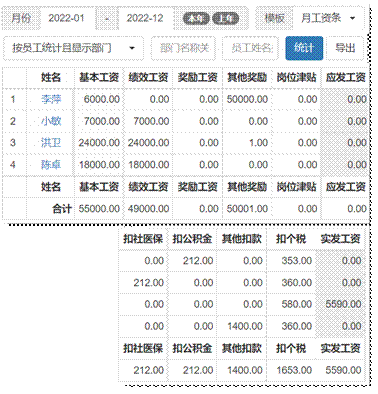Click the start month field 2022-01
378x394 pixels.
pyautogui.click(x=67, y=18)
